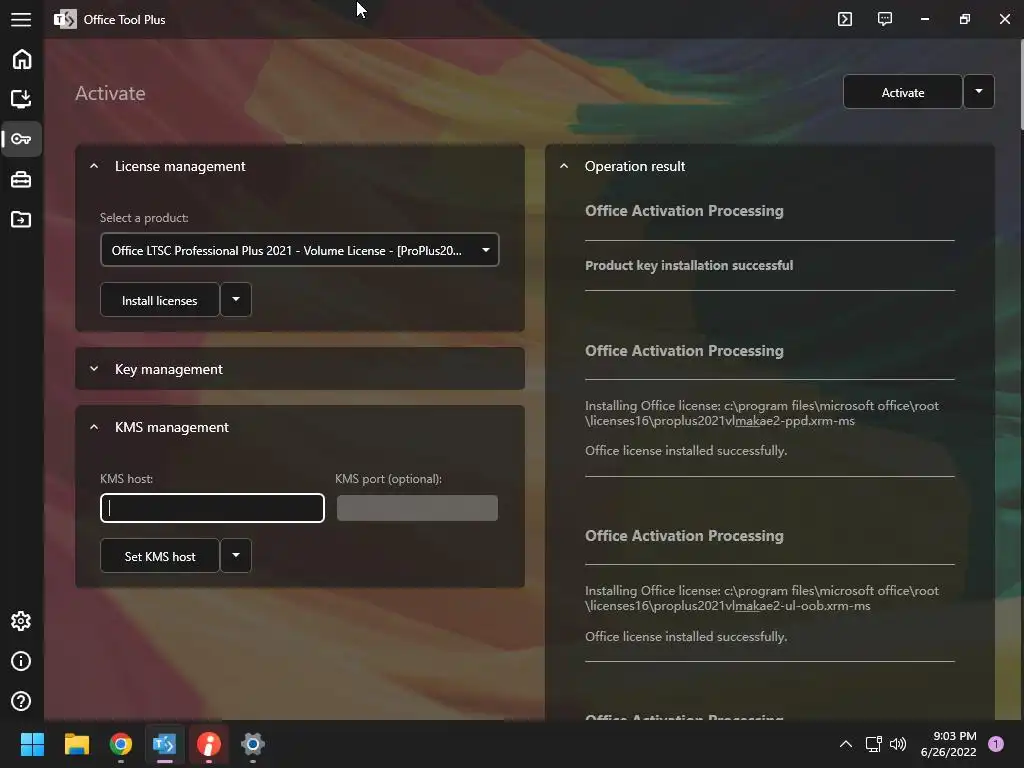Go to the Home page icon
Viewport: 1024px width, 768px height.
tap(22, 59)
